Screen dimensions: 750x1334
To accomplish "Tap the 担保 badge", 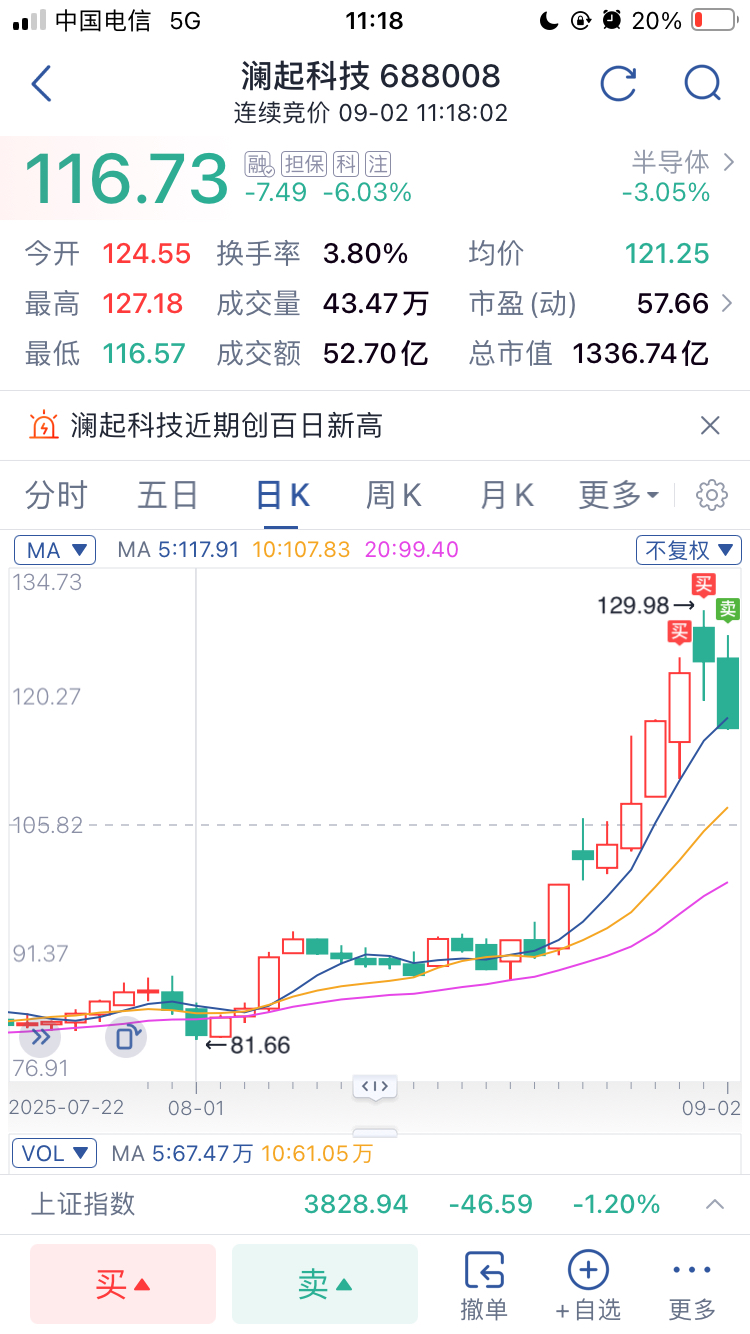I will (x=304, y=163).
